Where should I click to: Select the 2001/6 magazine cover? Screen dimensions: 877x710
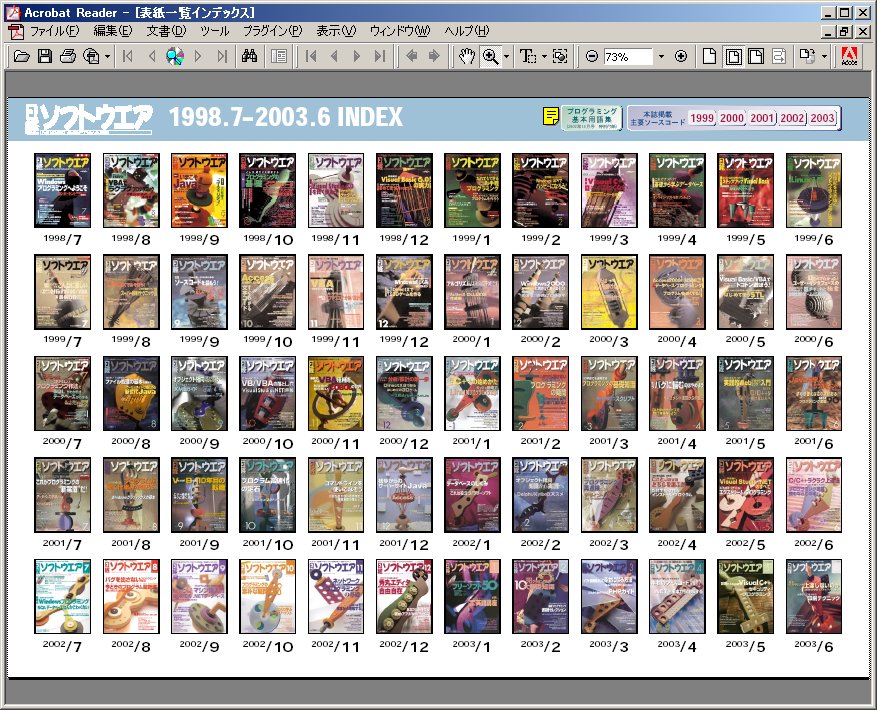point(814,393)
